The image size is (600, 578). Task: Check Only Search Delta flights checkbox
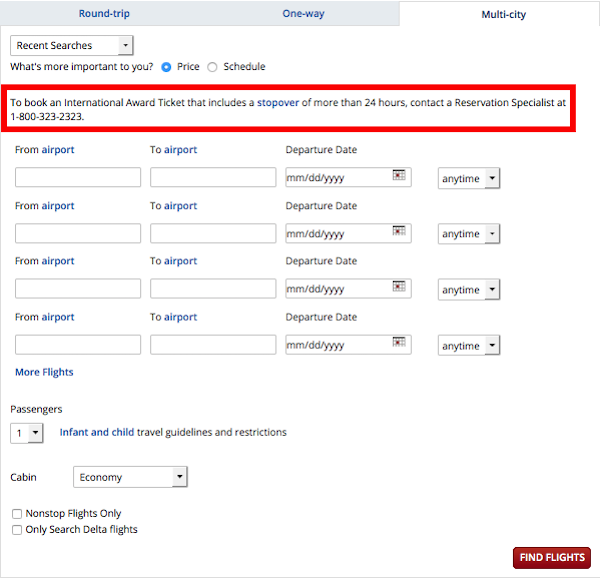(17, 530)
